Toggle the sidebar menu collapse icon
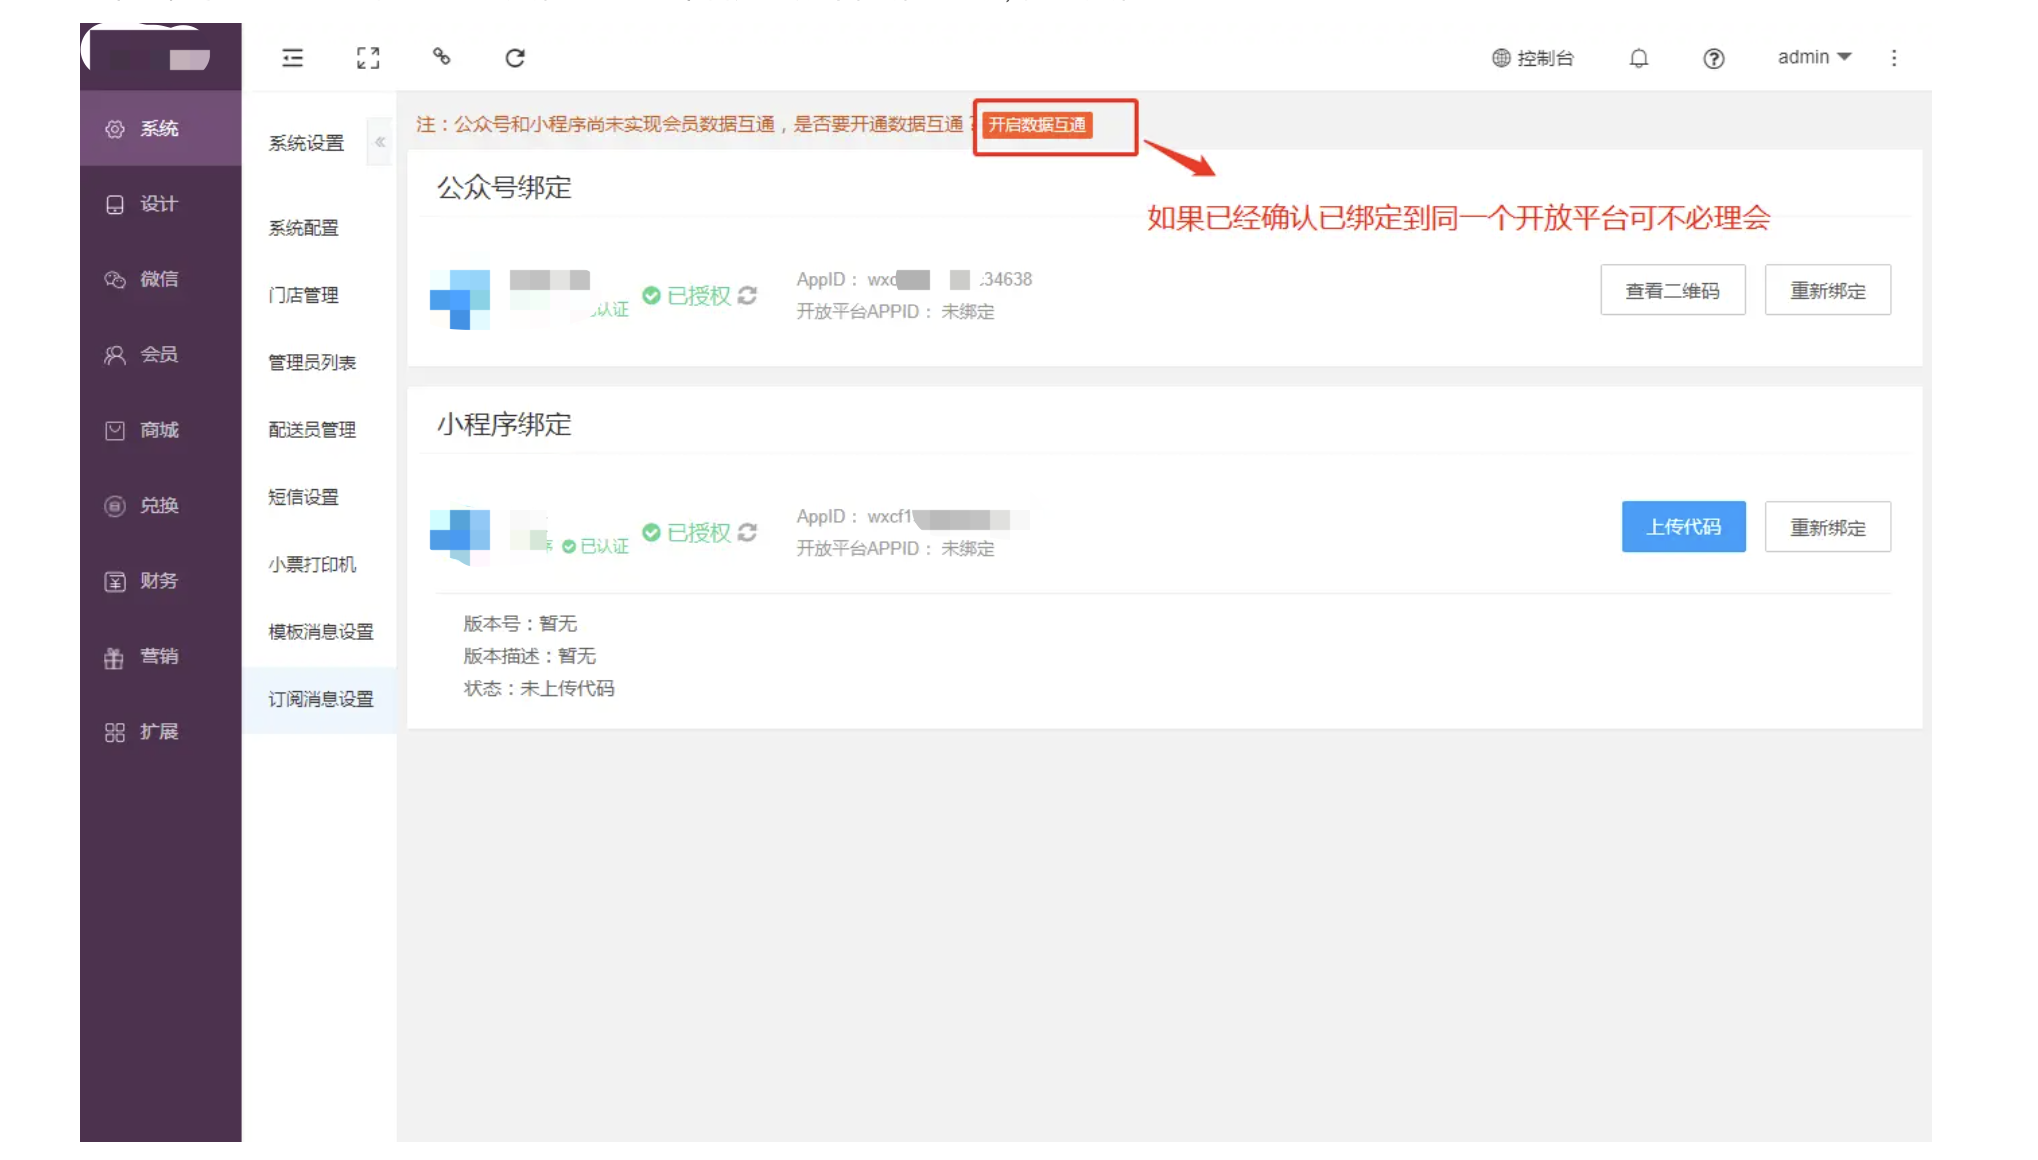The image size is (2038, 1160). tap(292, 58)
